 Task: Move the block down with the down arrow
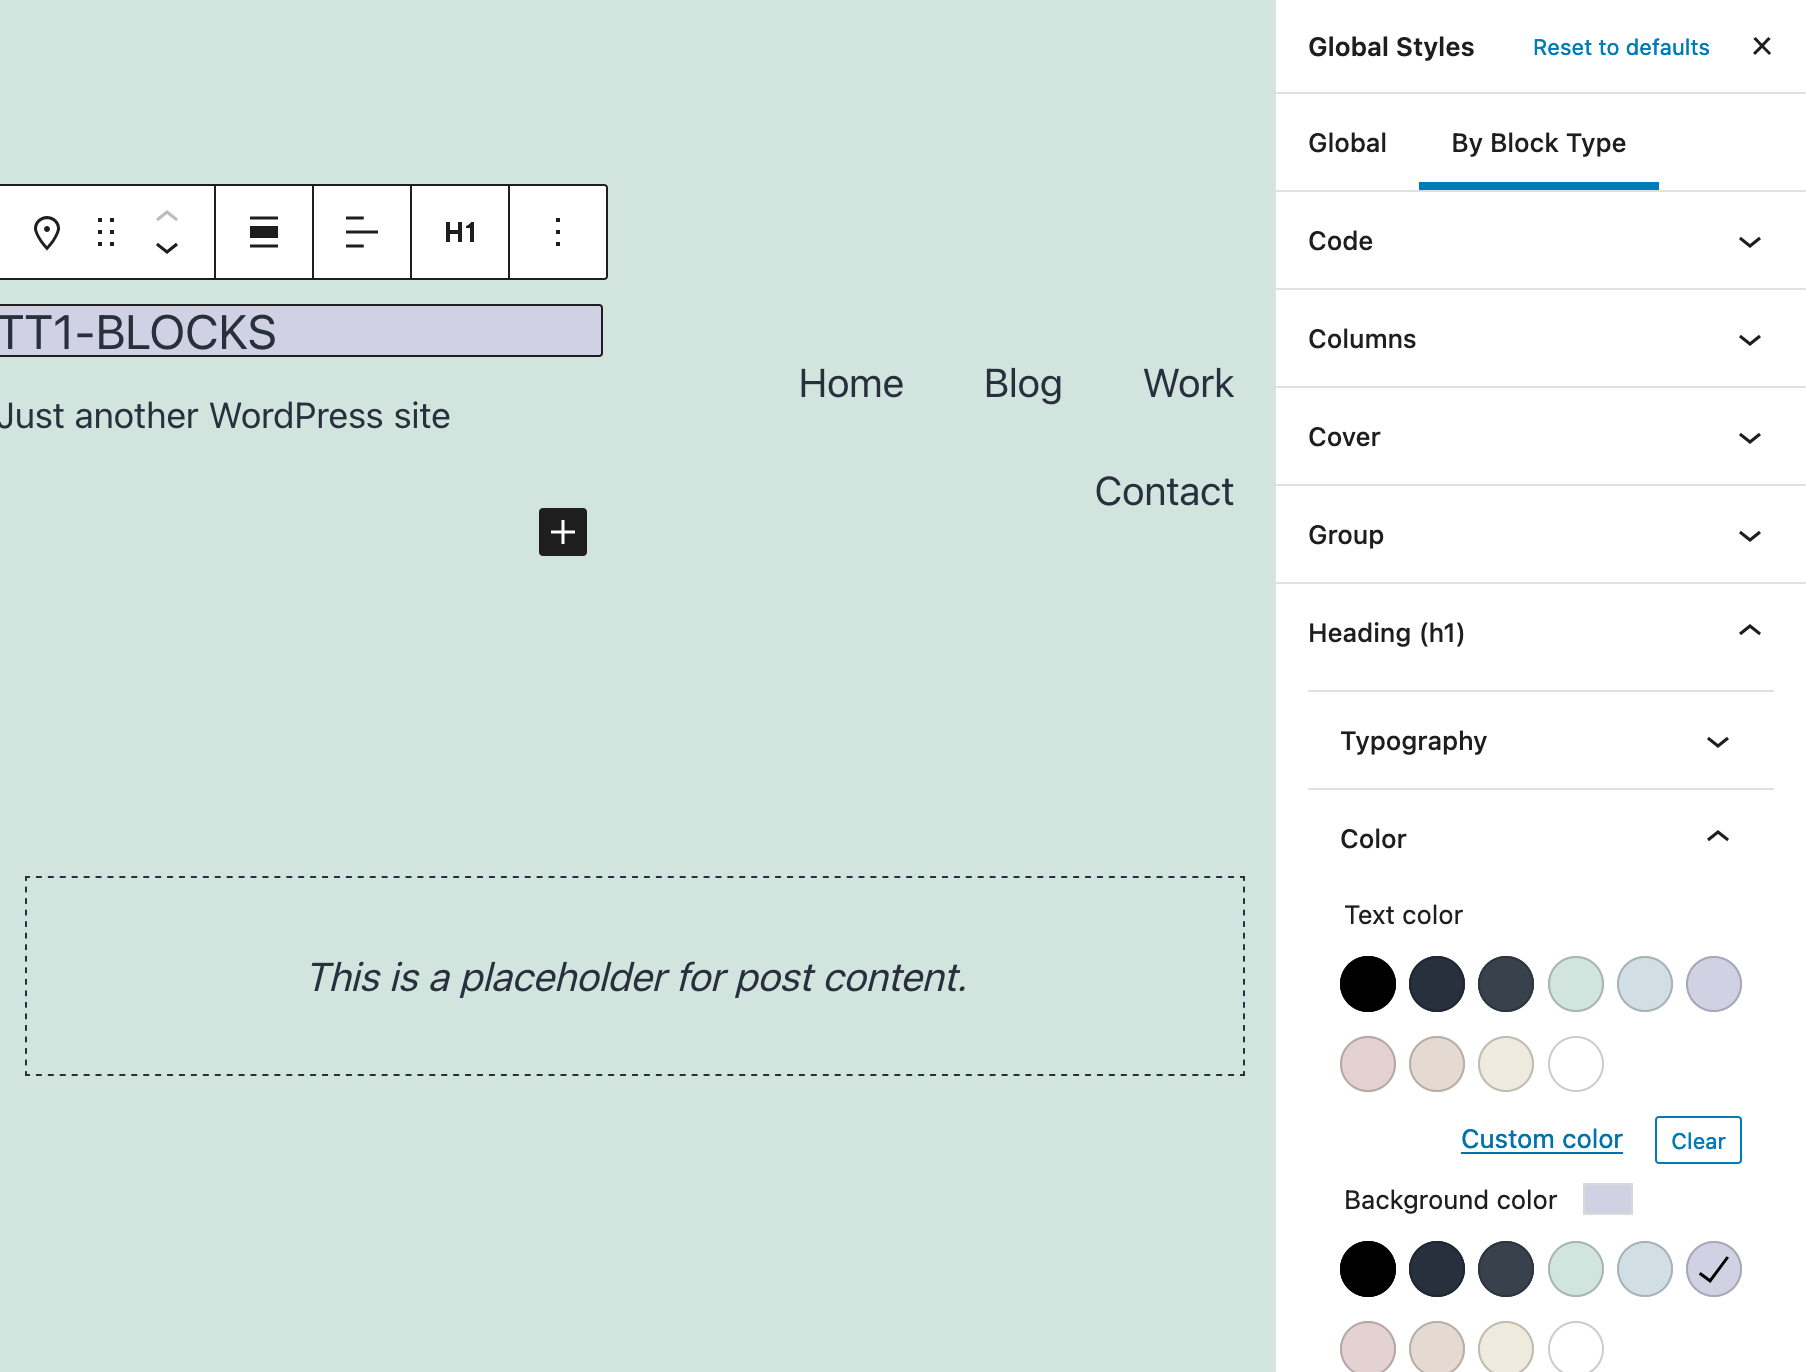167,250
